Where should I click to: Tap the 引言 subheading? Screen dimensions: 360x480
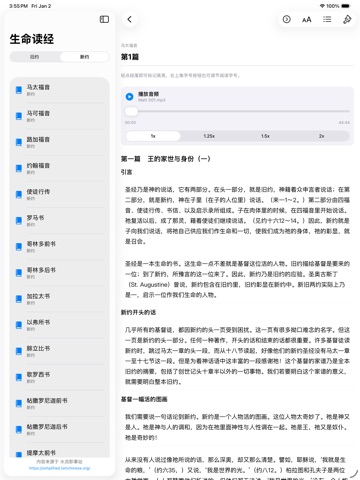pos(126,172)
